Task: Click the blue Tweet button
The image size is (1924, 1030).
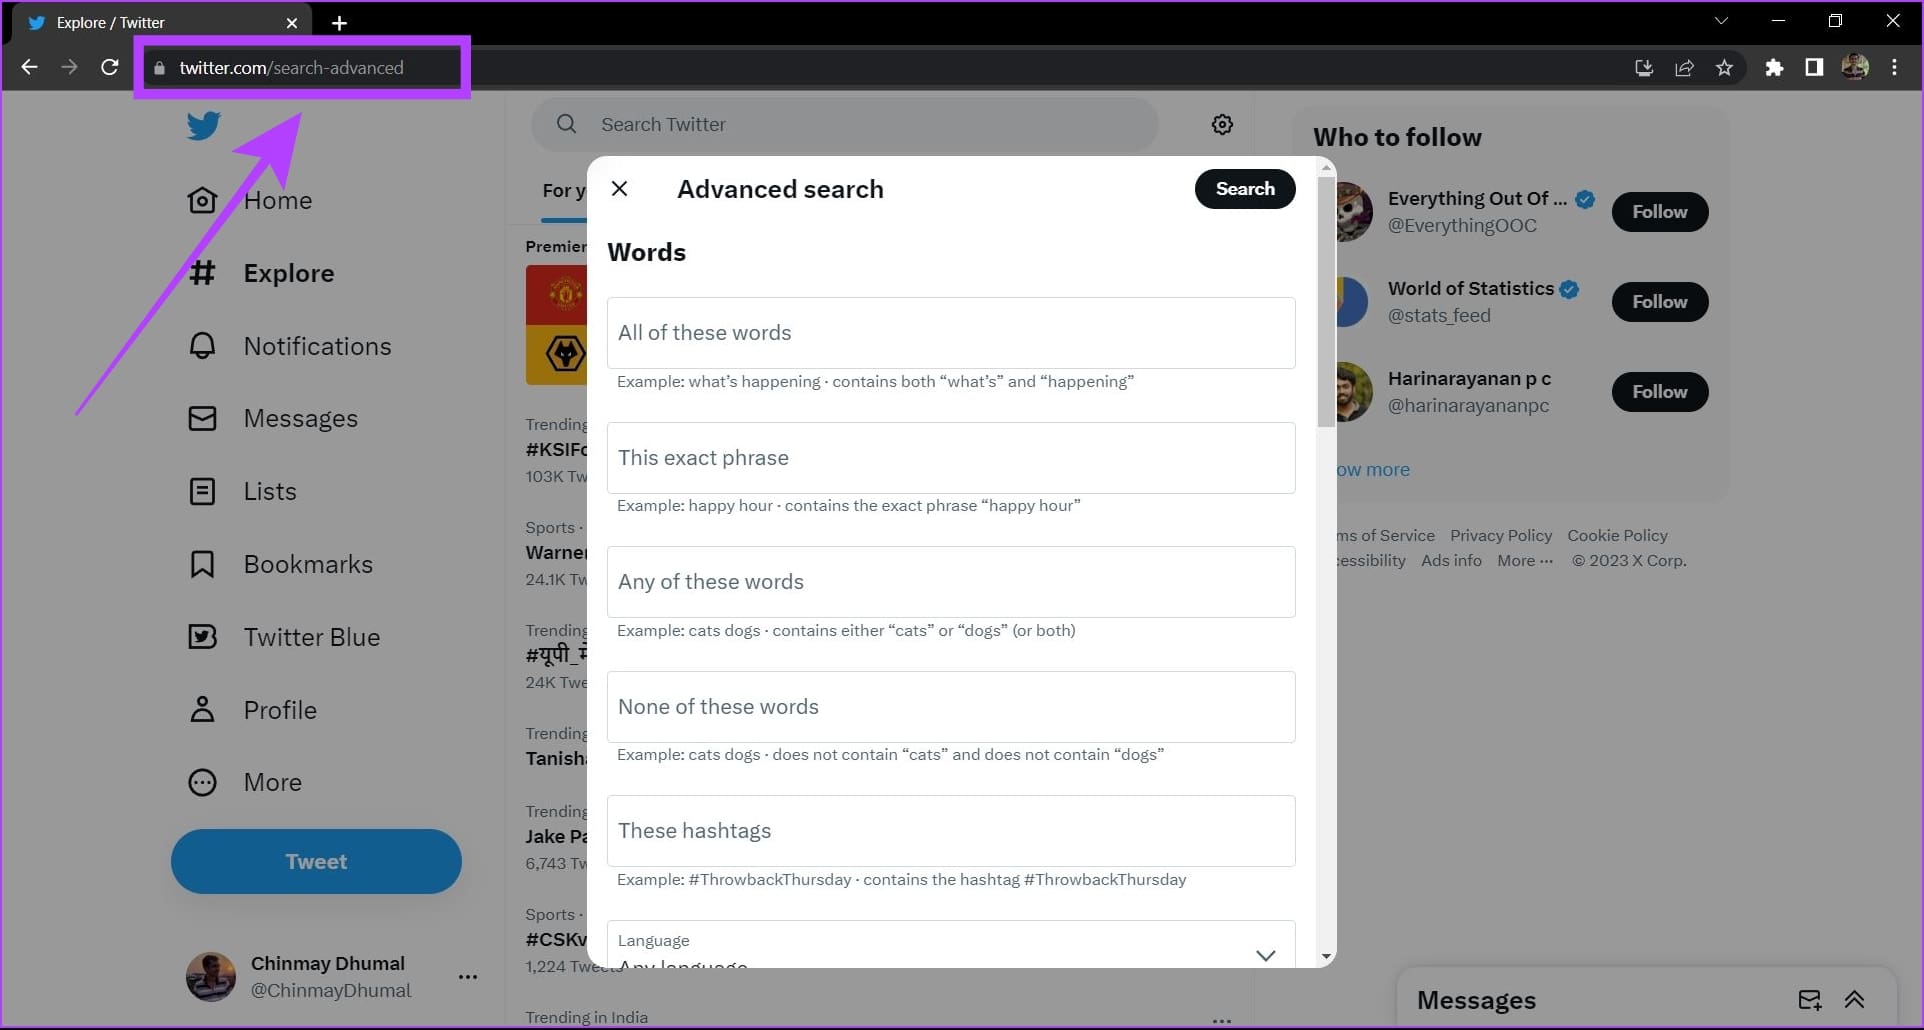Action: tap(316, 861)
